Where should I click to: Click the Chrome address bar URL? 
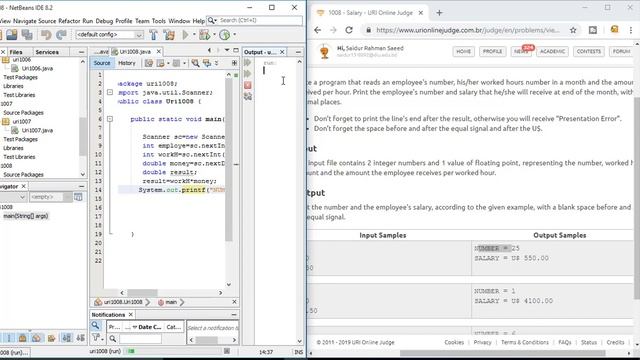[x=467, y=30]
